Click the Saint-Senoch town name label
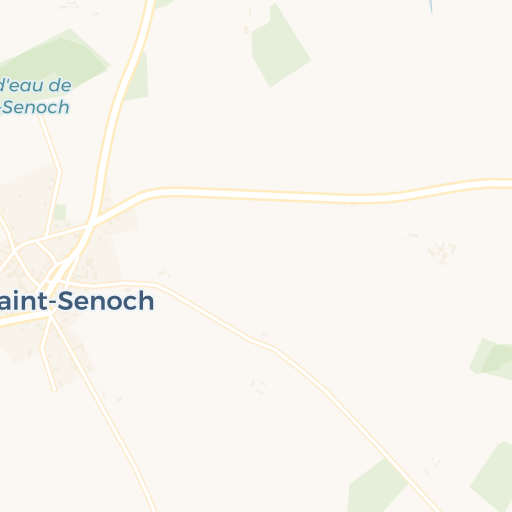Viewport: 512px width, 512px height. click(76, 301)
